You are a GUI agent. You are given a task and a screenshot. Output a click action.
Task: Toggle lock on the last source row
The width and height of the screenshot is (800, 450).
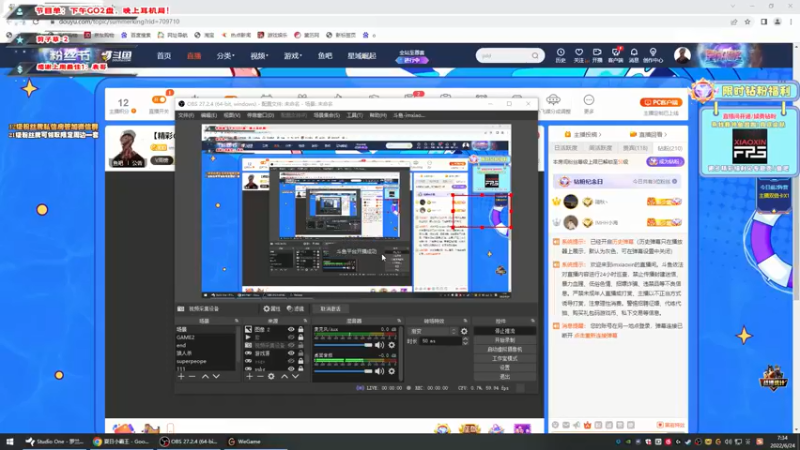pyautogui.click(x=301, y=369)
